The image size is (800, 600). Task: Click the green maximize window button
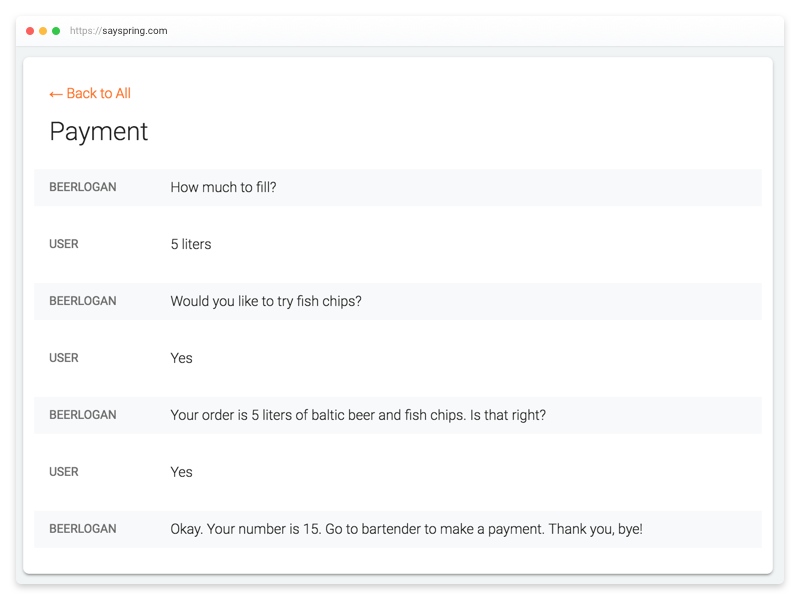[x=56, y=31]
